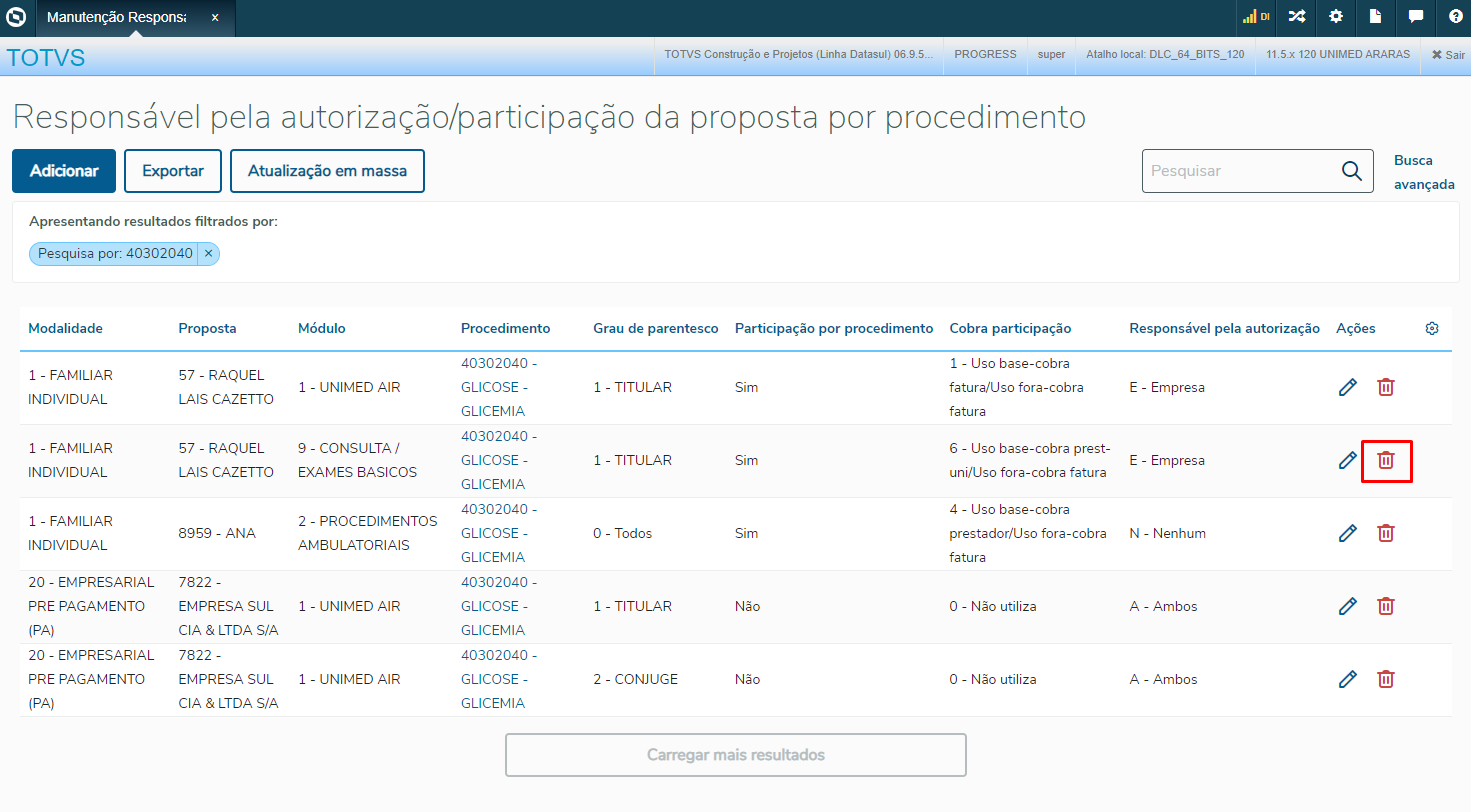The width and height of the screenshot is (1471, 812).
Task: Click the Proposta column header
Action: click(207, 329)
